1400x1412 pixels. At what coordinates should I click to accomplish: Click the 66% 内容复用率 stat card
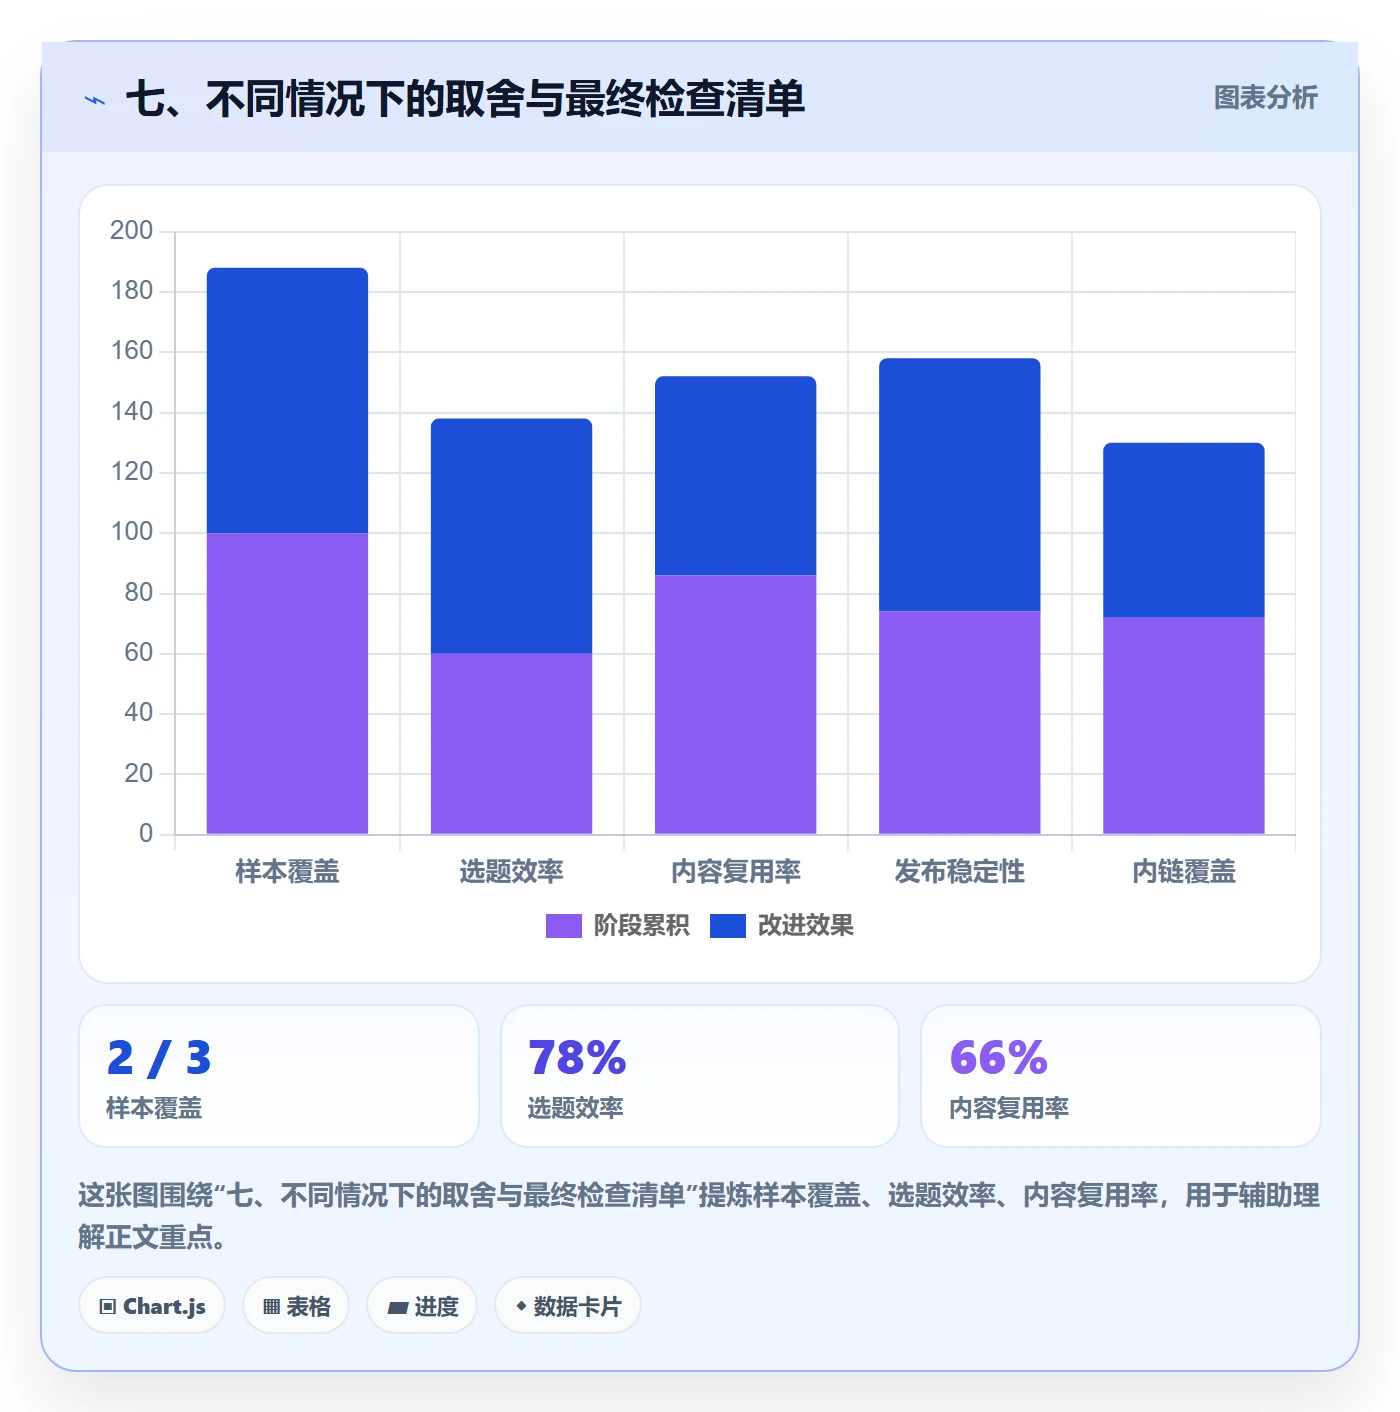[1121, 1076]
